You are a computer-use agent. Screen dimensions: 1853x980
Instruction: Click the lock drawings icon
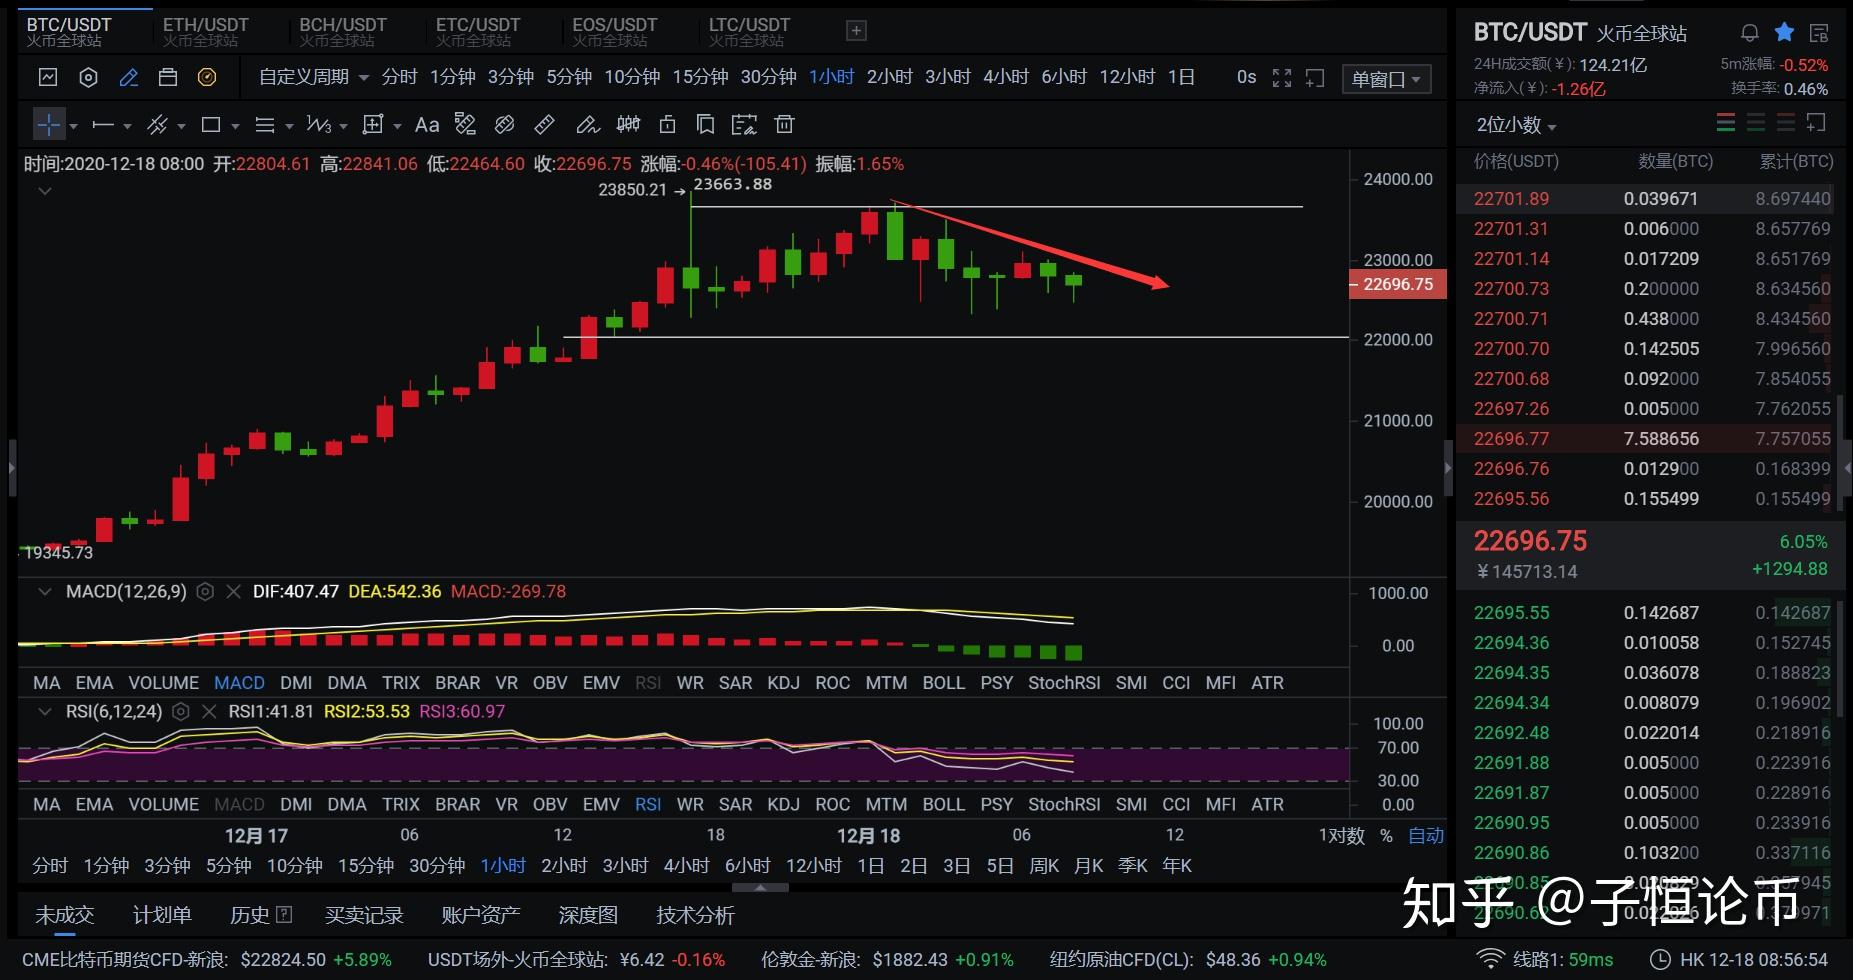point(667,124)
